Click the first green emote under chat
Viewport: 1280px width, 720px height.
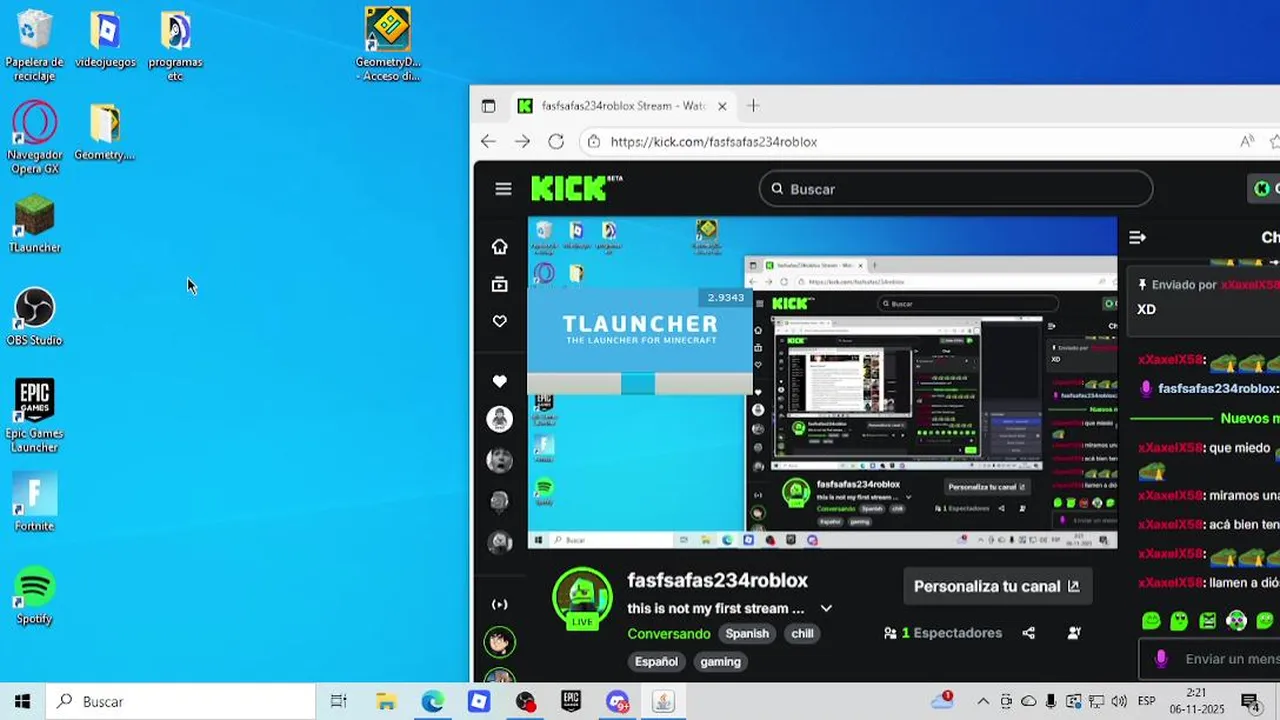click(1151, 621)
